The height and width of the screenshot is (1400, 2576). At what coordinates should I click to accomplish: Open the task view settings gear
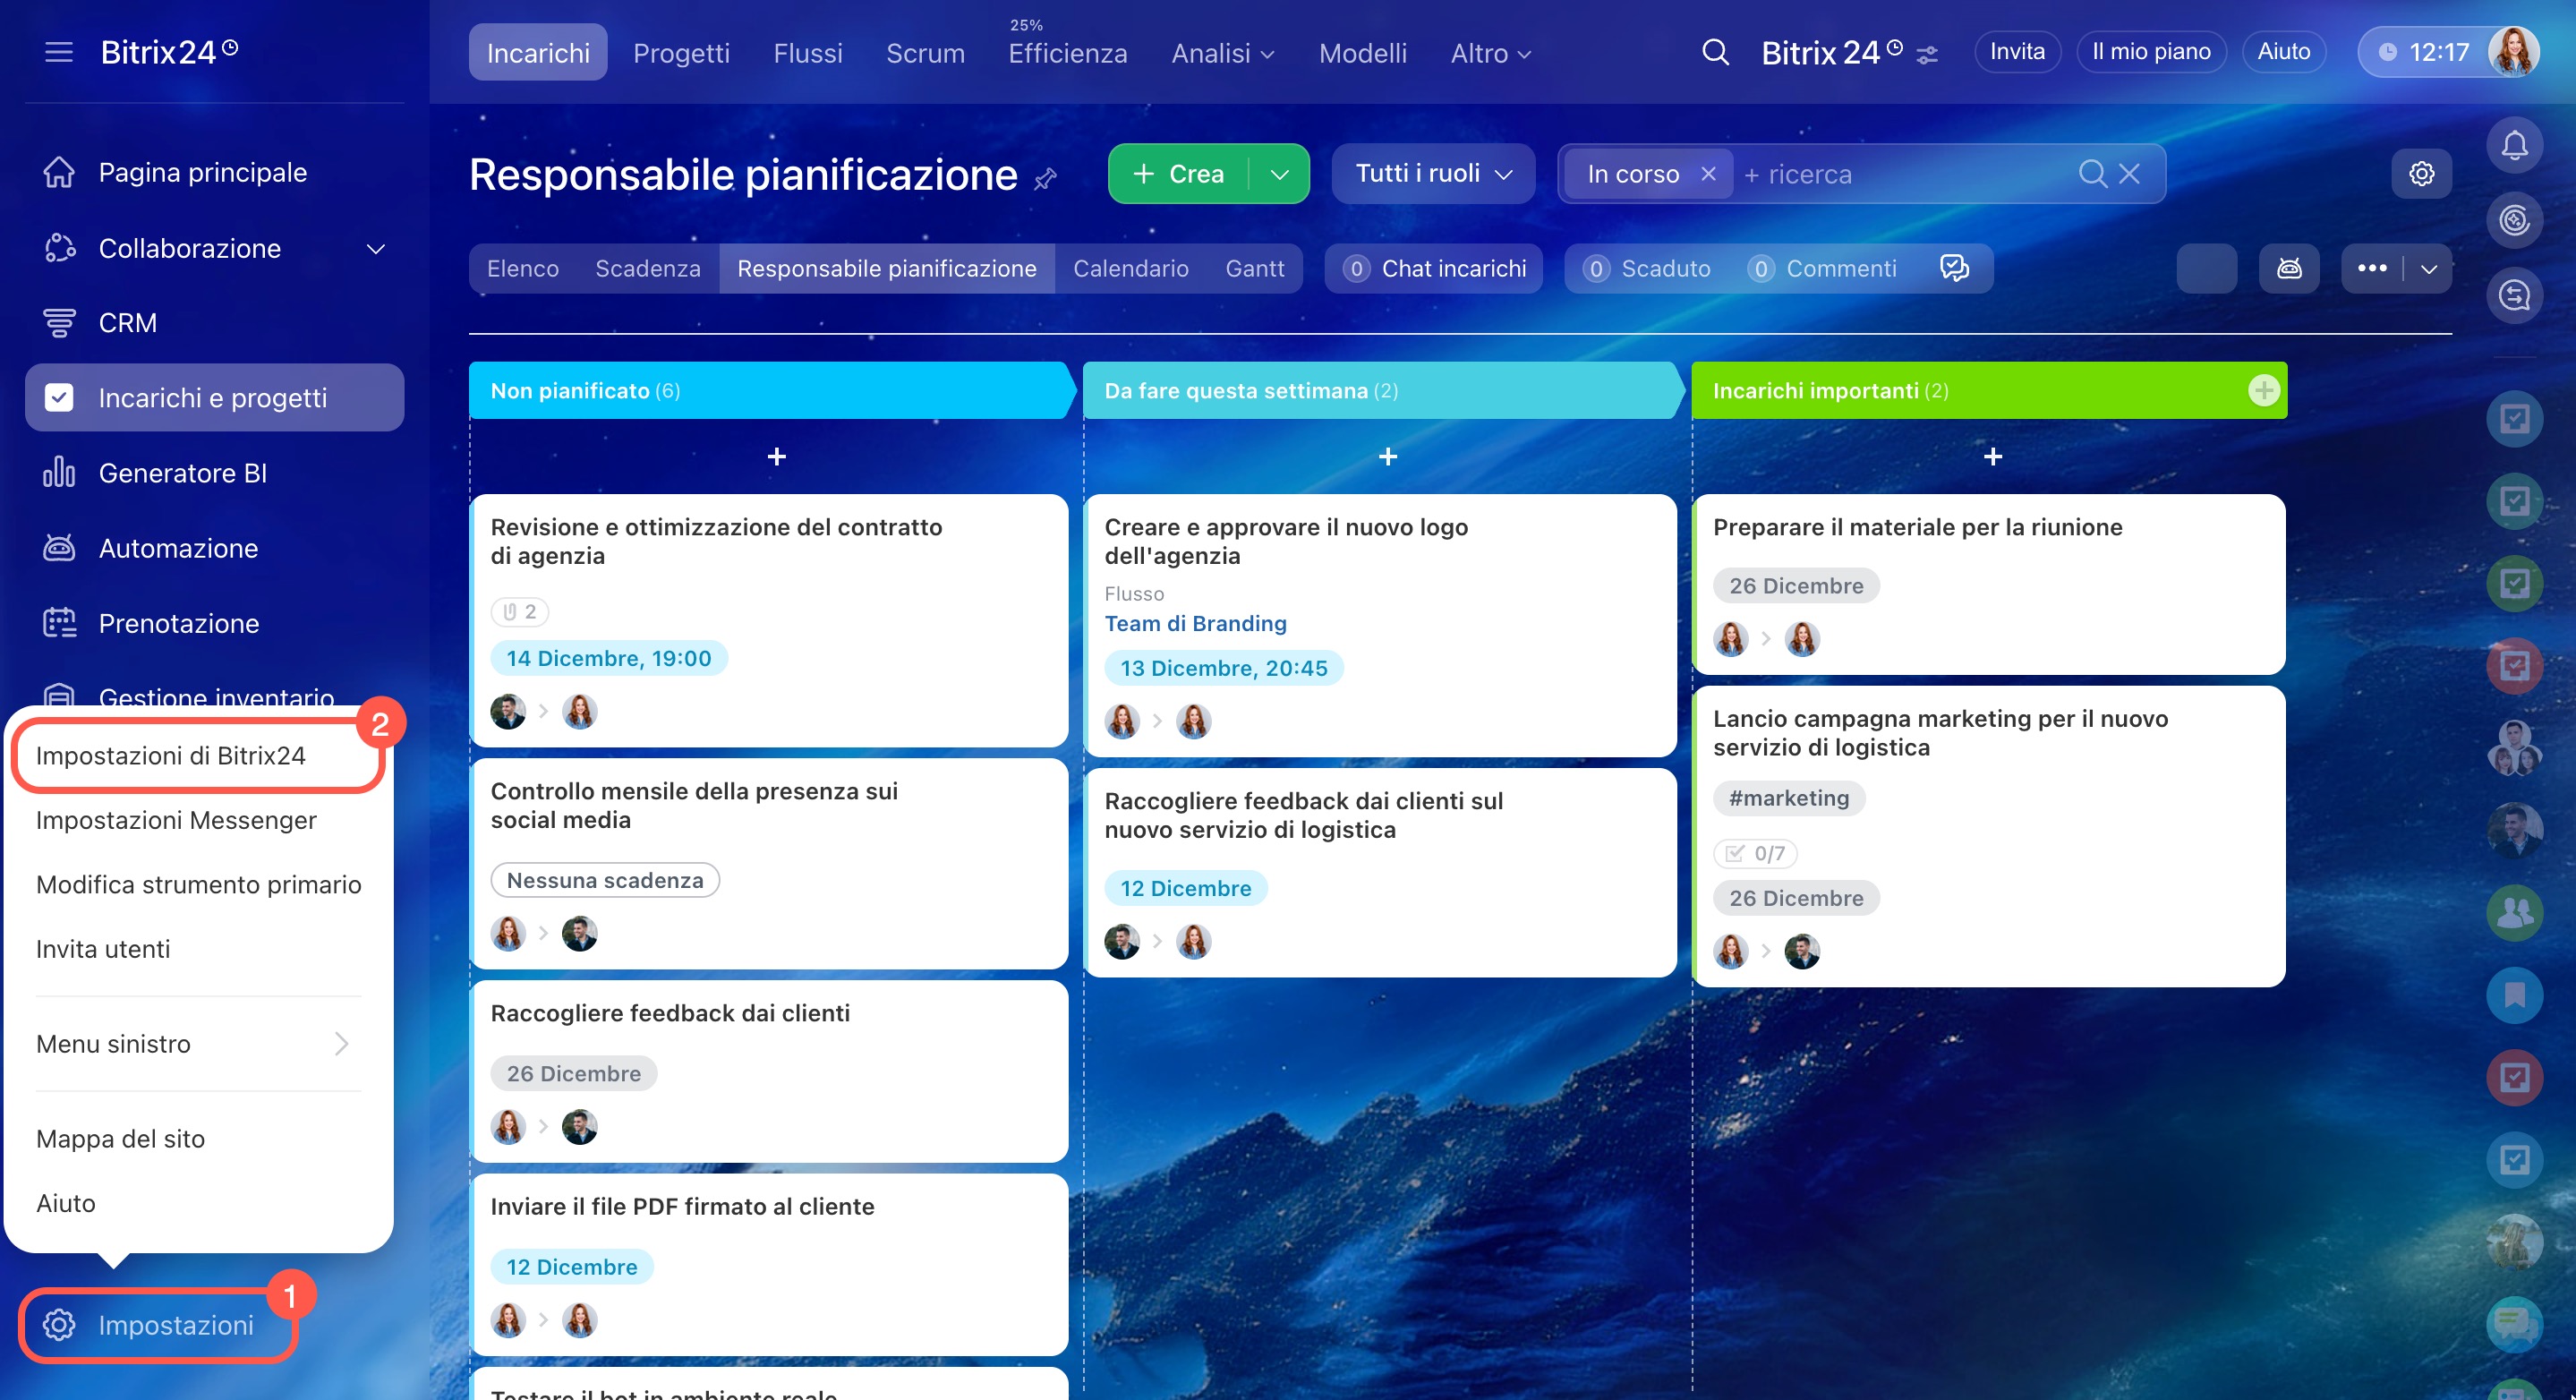pyautogui.click(x=2421, y=174)
